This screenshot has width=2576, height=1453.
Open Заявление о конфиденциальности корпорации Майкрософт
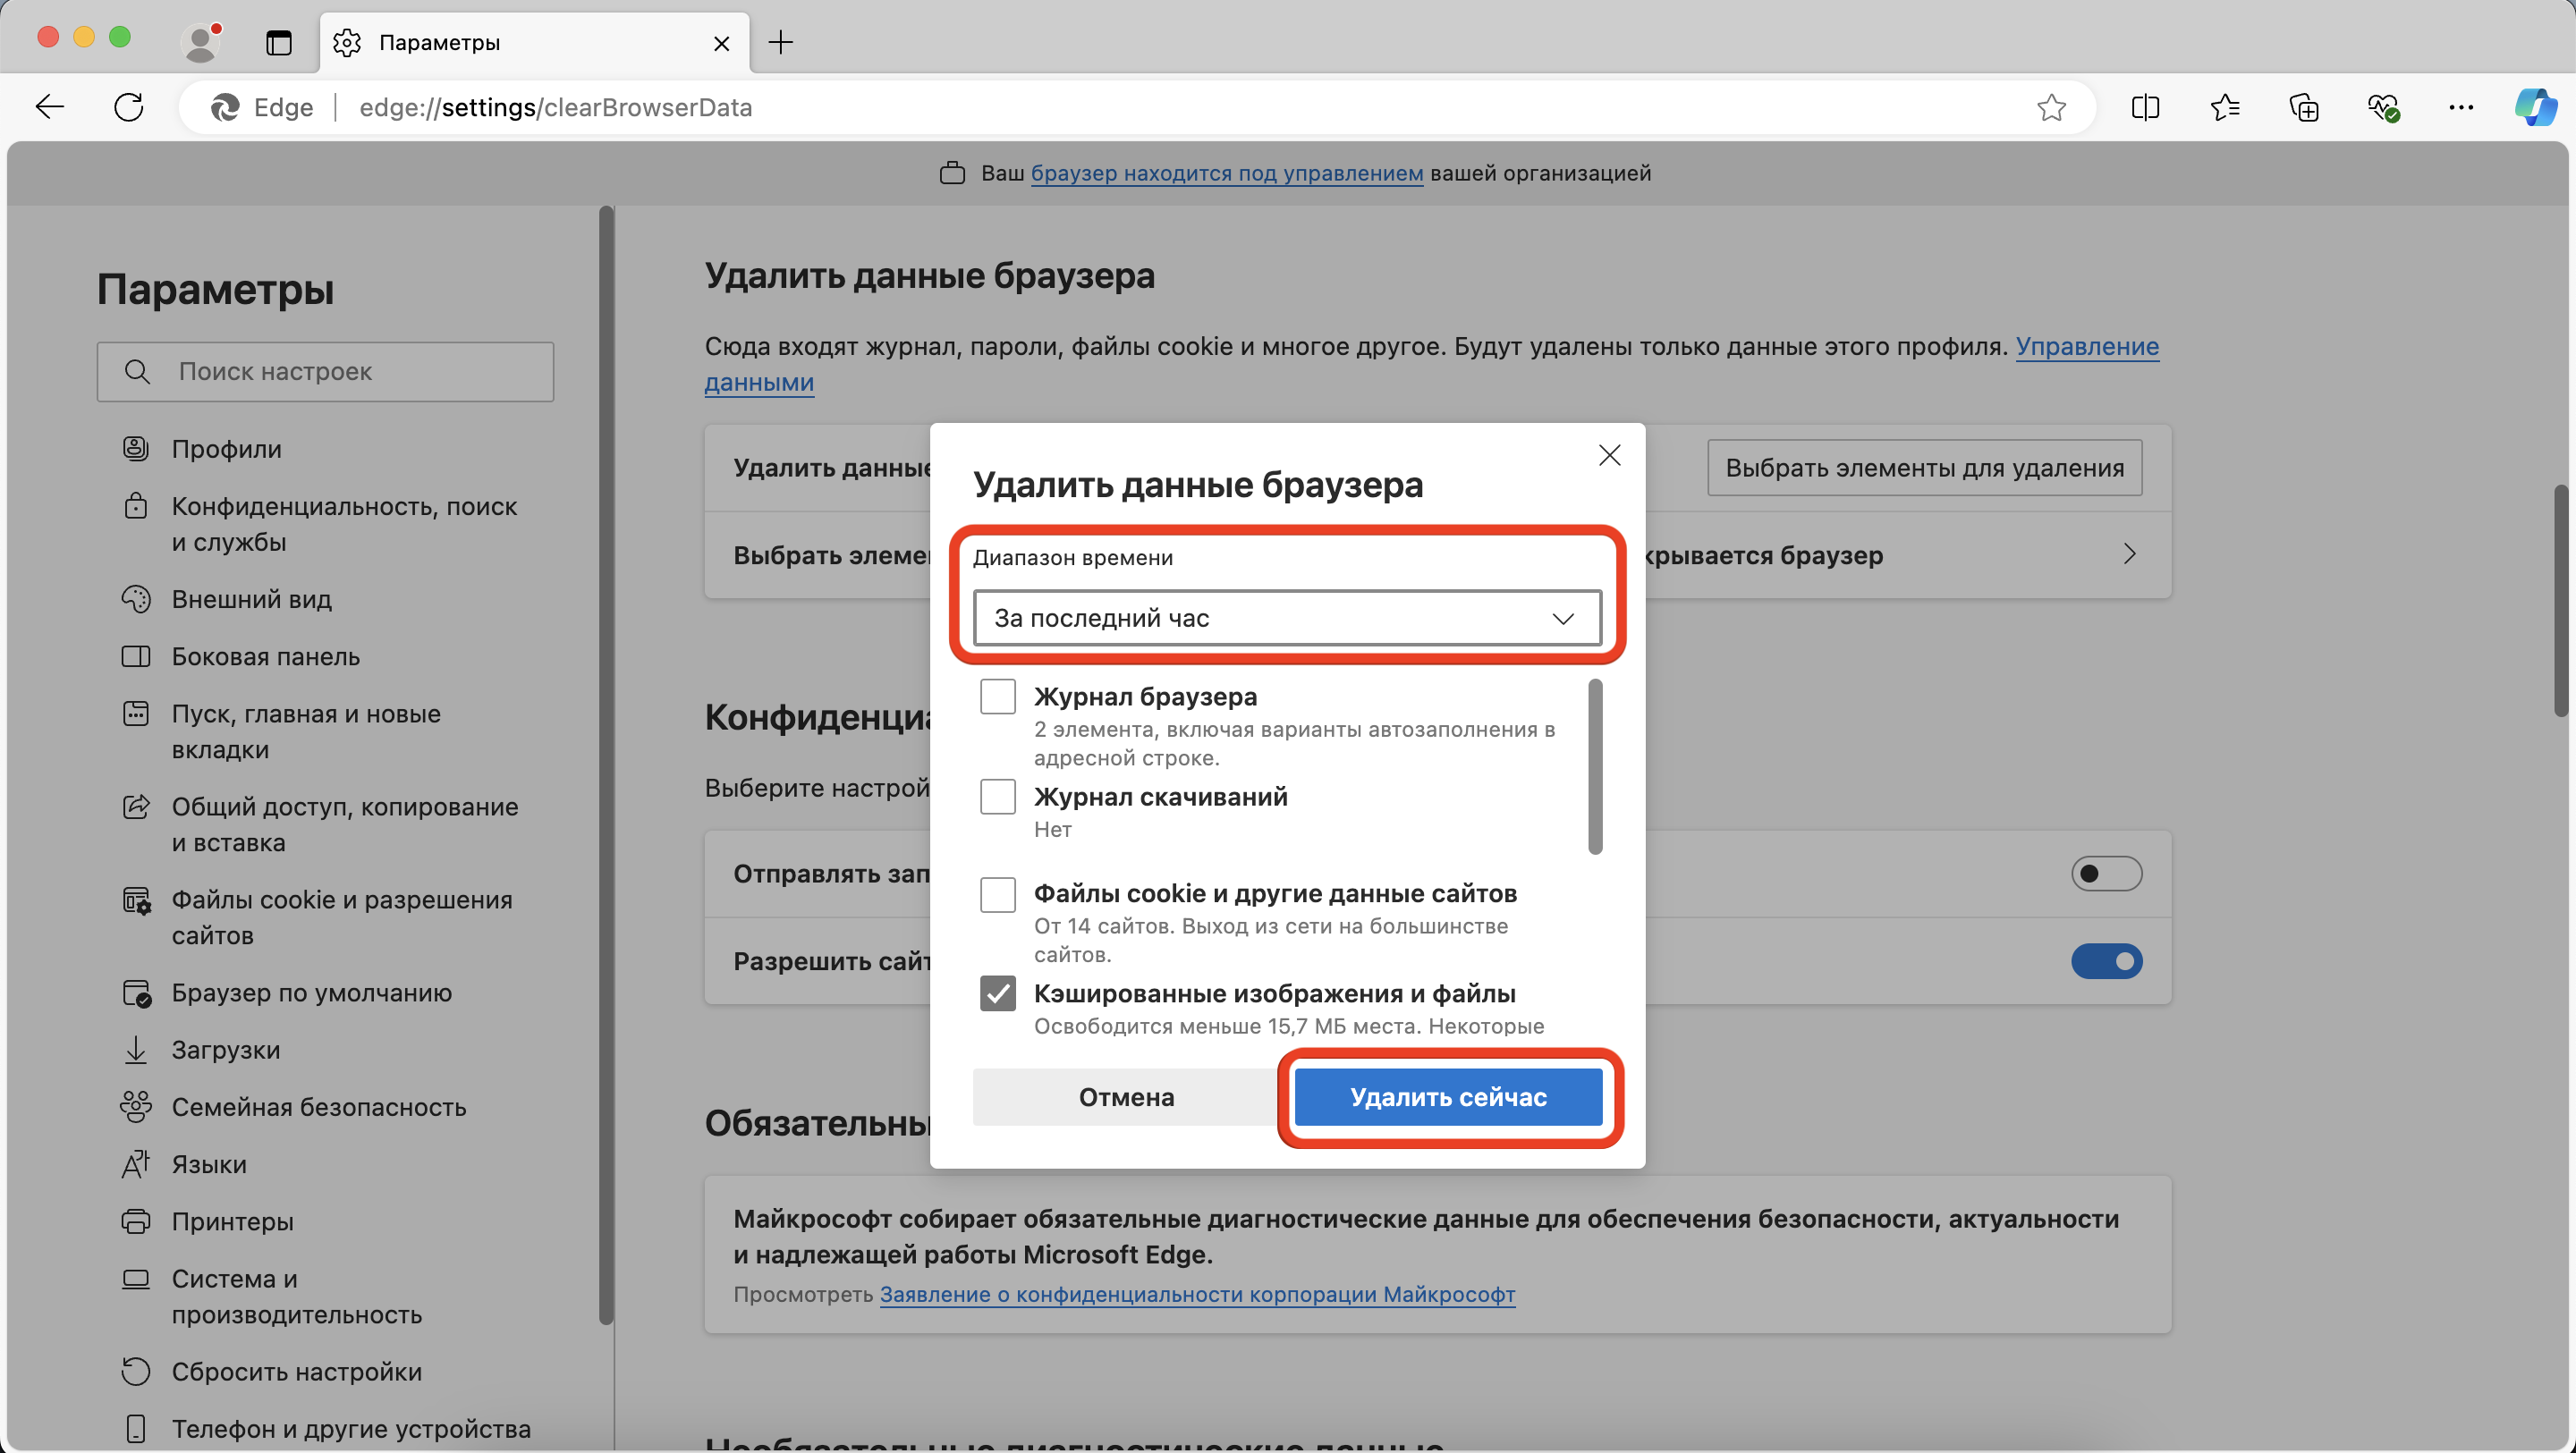coord(1197,1294)
